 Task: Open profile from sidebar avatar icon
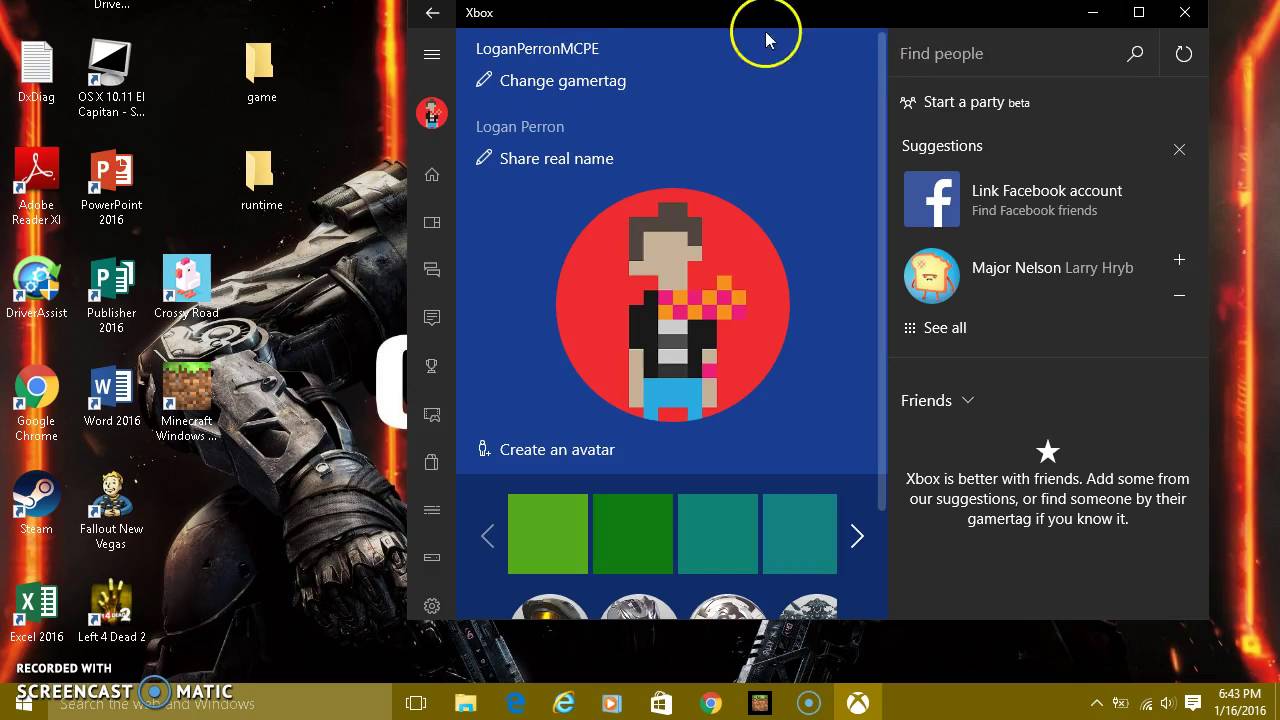tap(432, 113)
